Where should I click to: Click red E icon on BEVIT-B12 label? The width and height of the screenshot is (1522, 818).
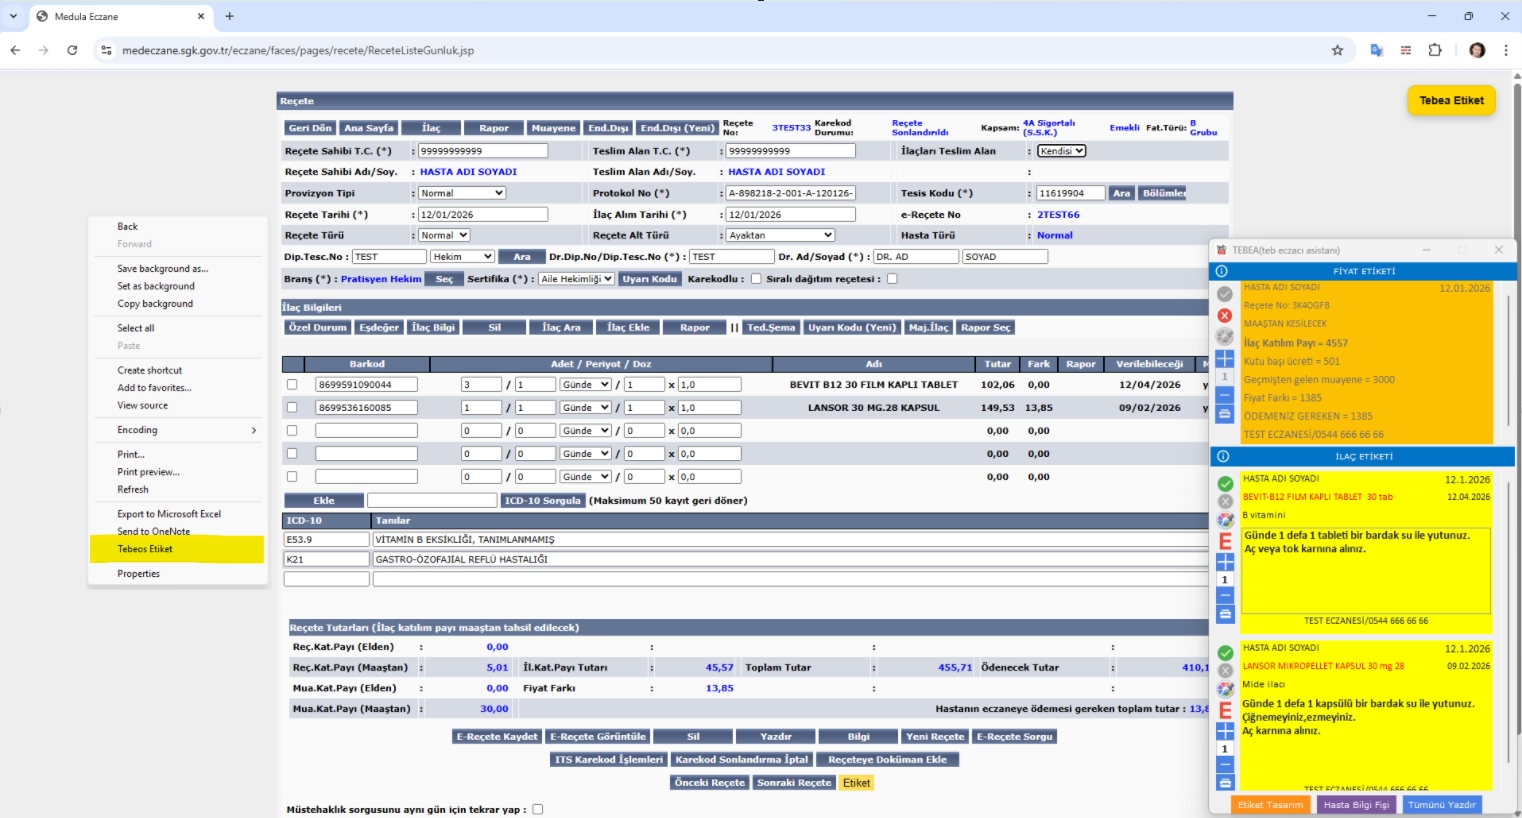(x=1225, y=541)
